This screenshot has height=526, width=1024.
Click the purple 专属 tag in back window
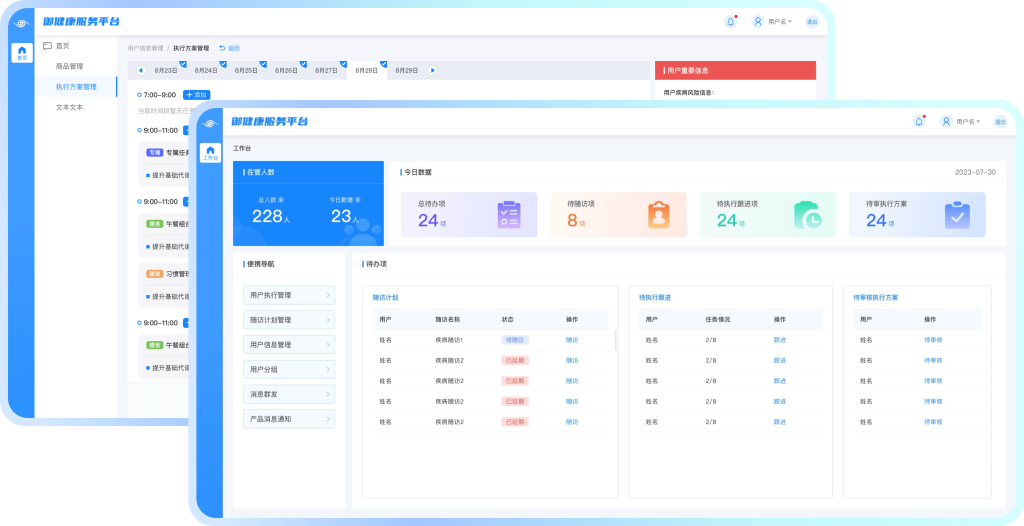point(154,152)
